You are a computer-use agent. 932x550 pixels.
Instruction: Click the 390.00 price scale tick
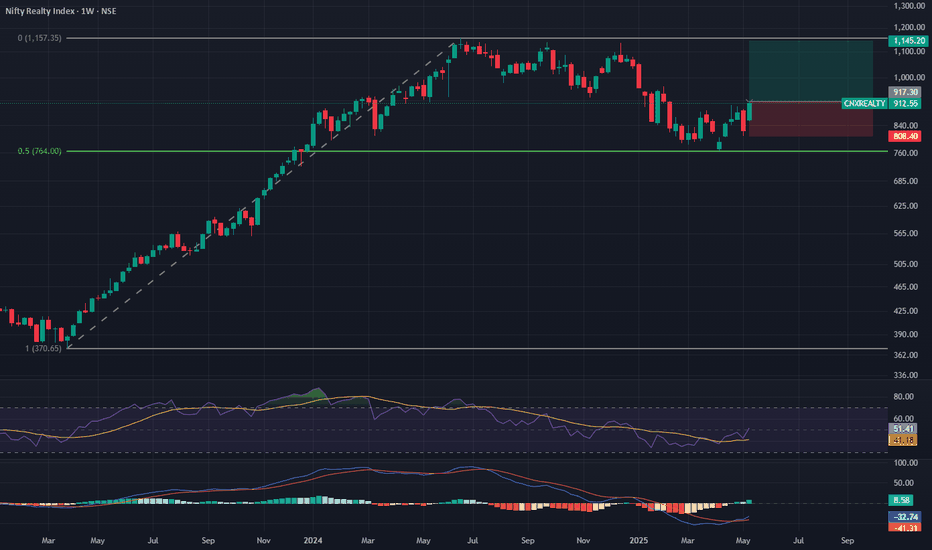[906, 334]
